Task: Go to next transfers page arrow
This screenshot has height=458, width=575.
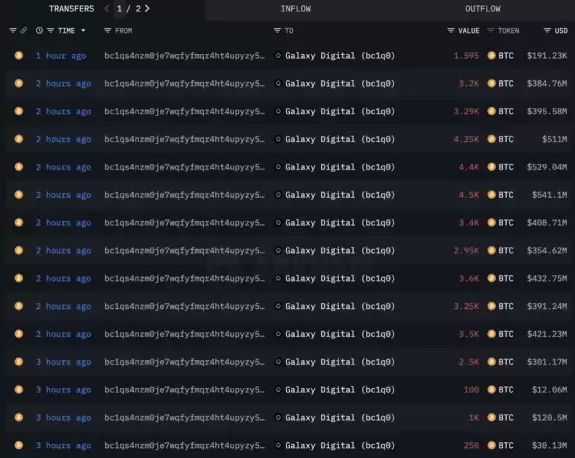Action: [x=147, y=8]
